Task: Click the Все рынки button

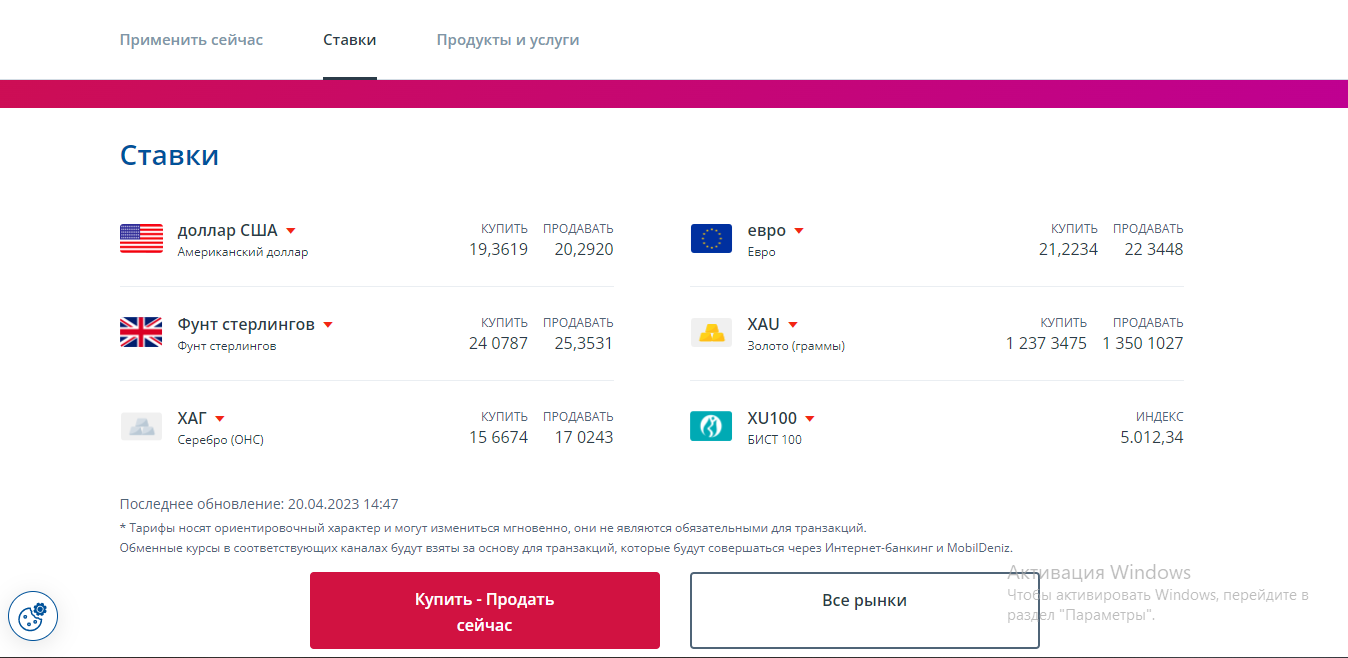Action: click(864, 601)
